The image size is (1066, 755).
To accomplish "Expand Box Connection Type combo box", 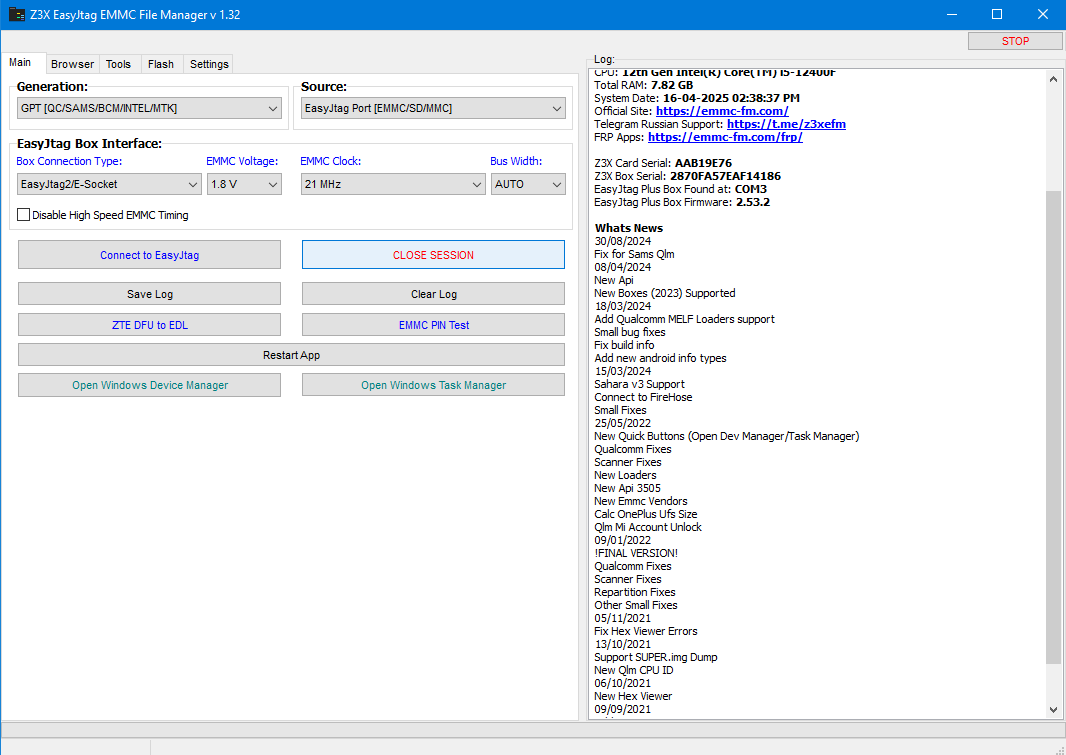I will click(109, 184).
